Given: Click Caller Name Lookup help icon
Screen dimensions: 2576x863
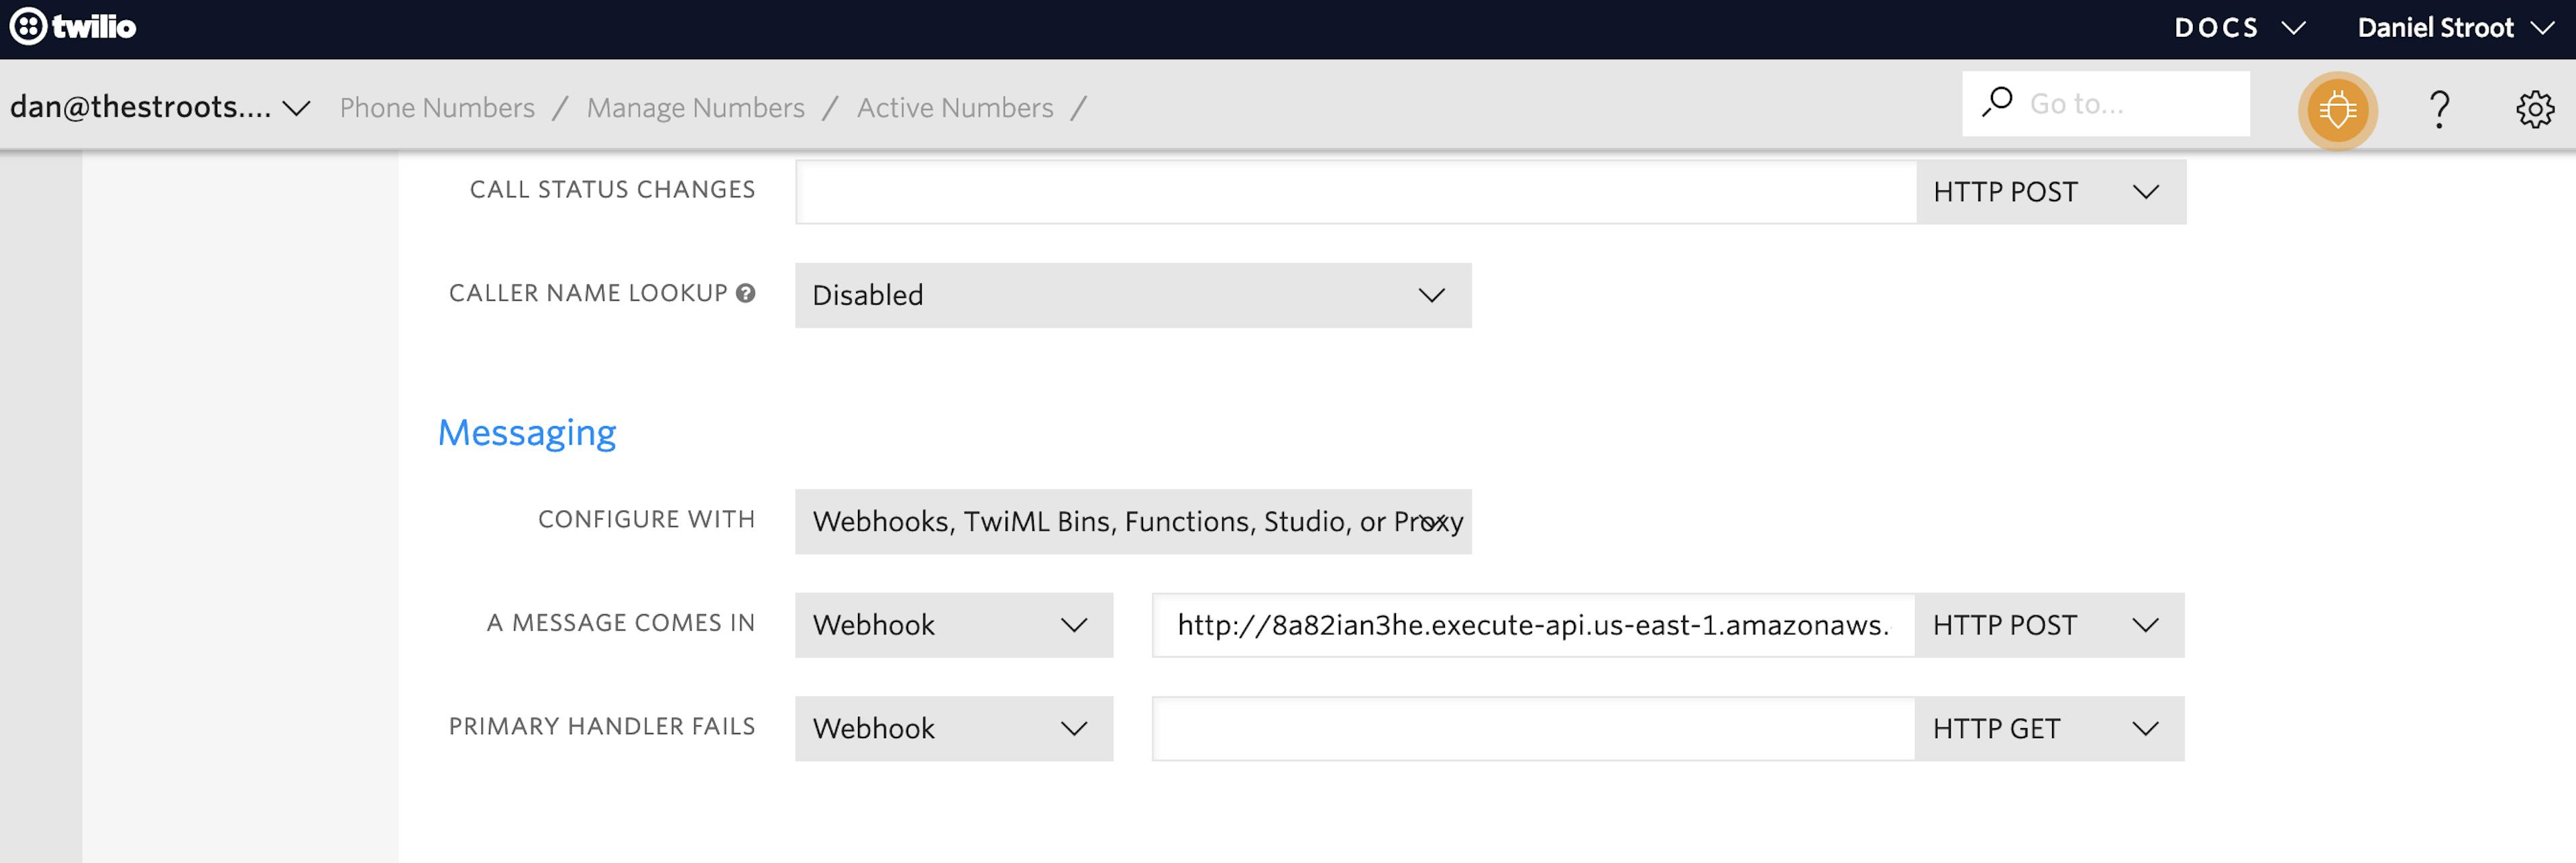Looking at the screenshot, I should pos(745,293).
